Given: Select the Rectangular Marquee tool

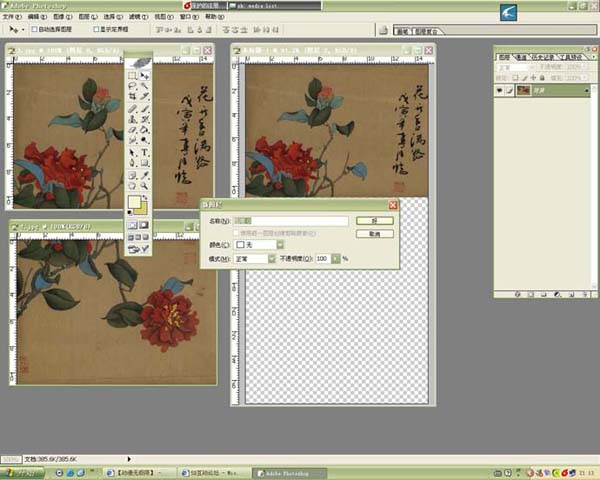Looking at the screenshot, I should pyautogui.click(x=132, y=76).
